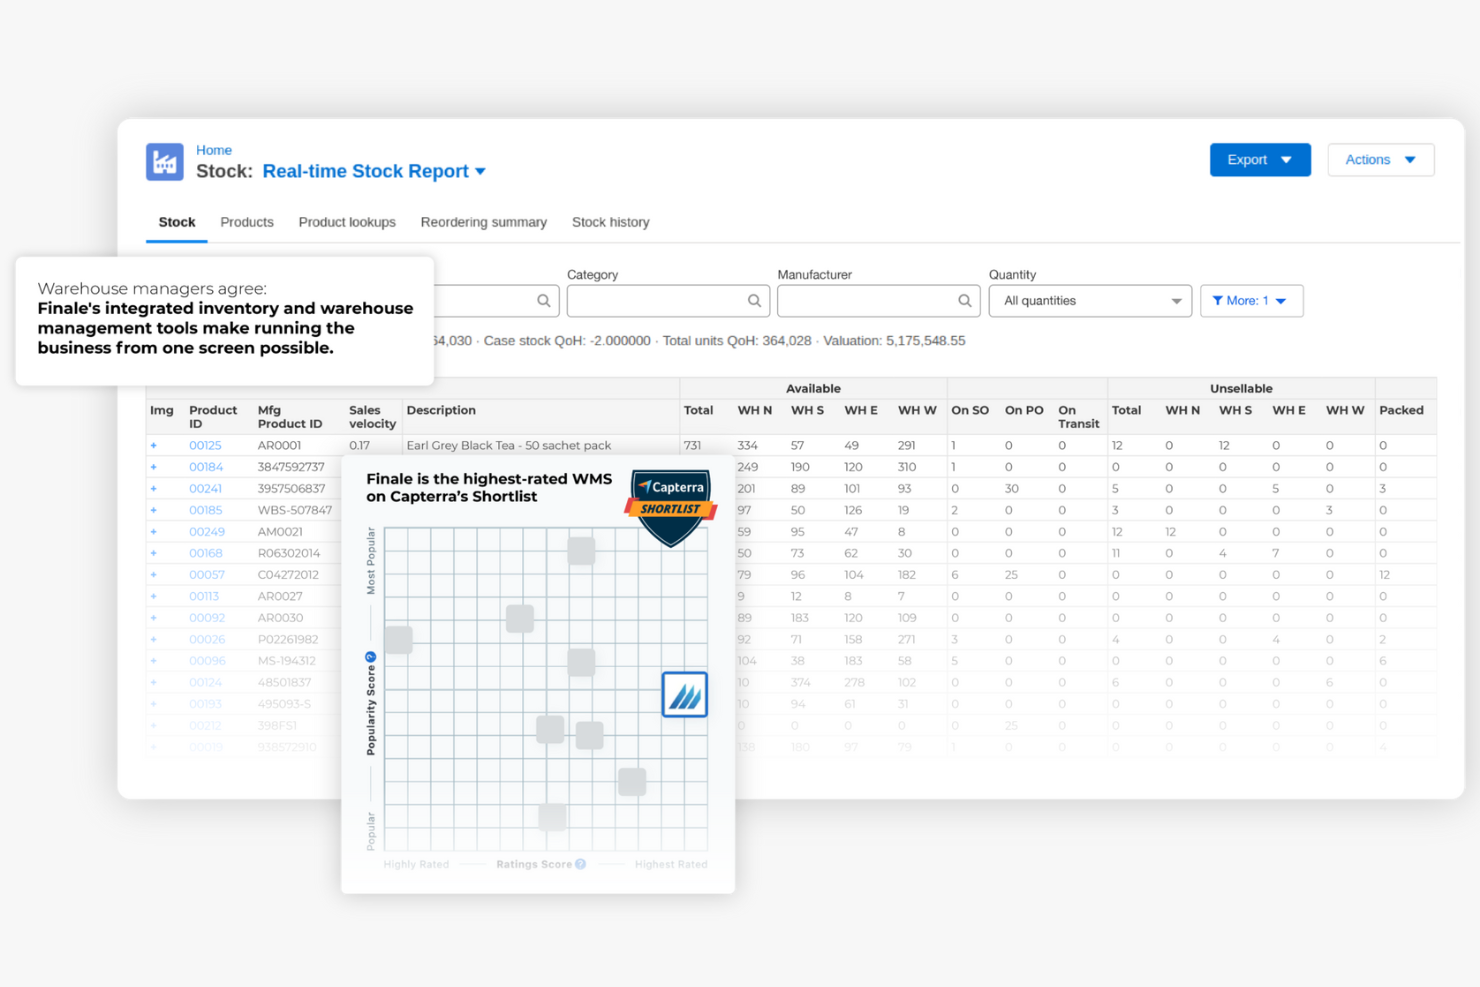Click the Total units QoH: 364,028 text

click(737, 341)
